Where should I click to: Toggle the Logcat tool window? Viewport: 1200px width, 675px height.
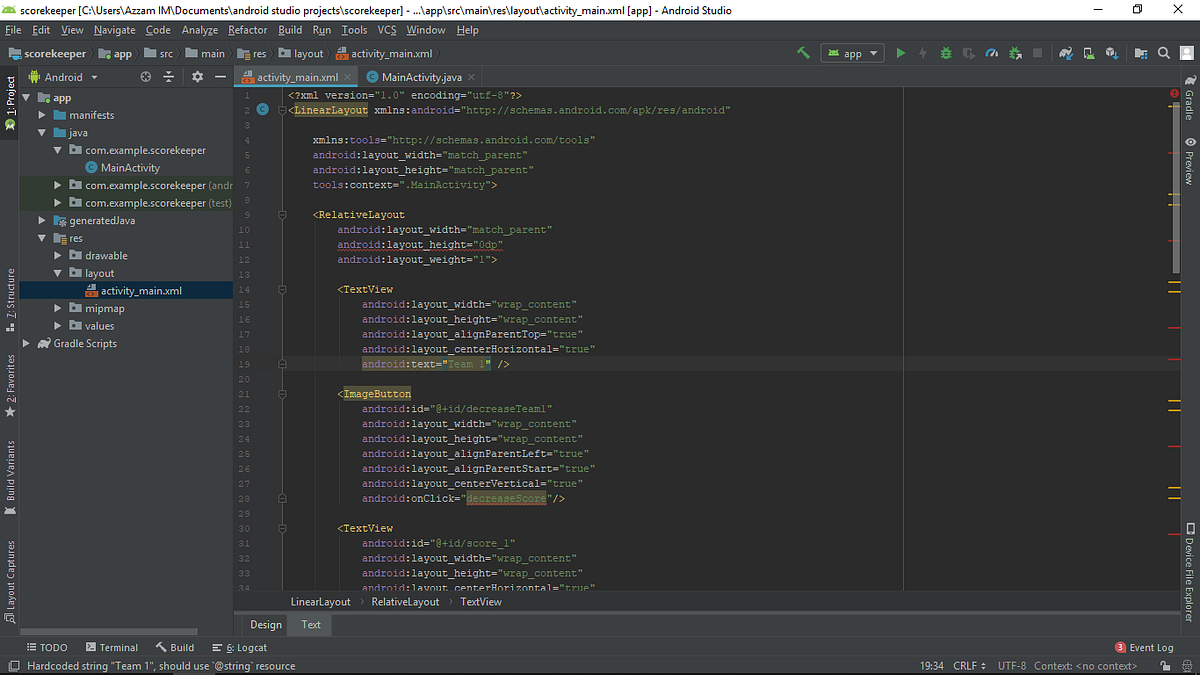[244, 647]
